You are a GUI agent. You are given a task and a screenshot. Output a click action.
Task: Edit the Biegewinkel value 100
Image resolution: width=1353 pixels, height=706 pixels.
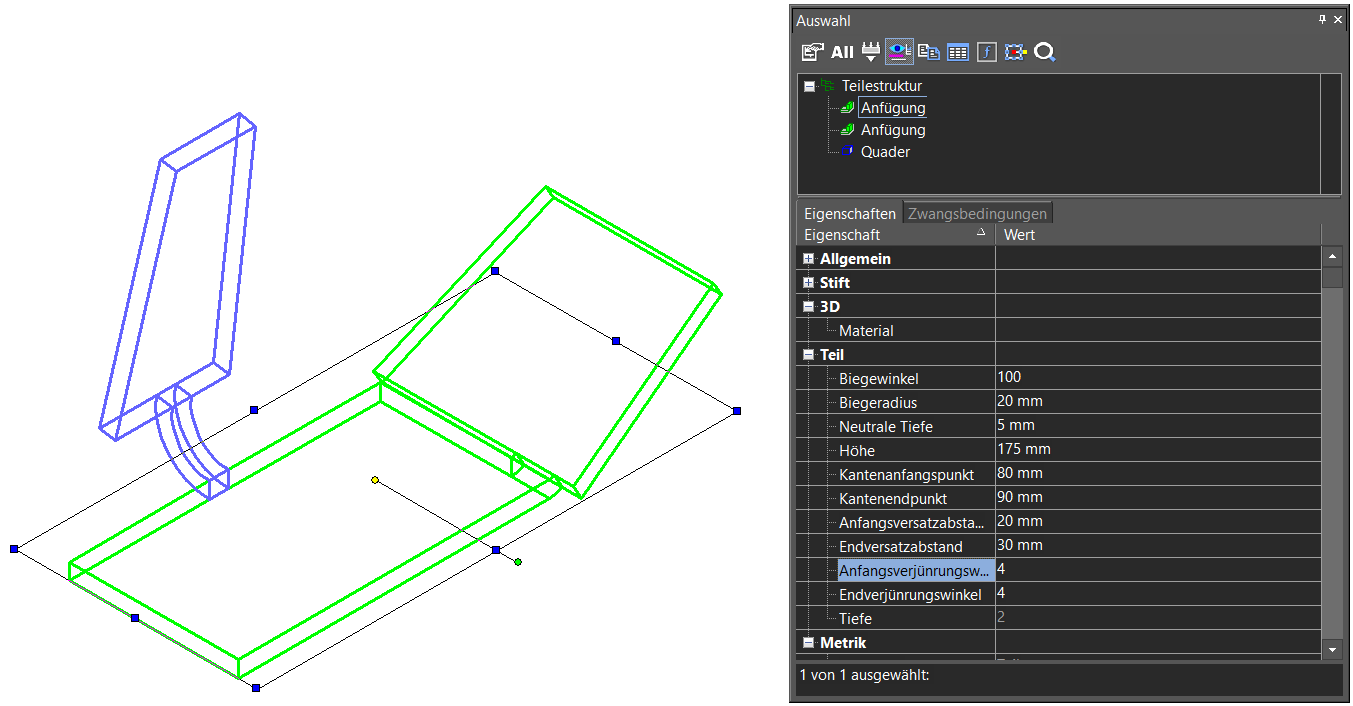(1158, 378)
